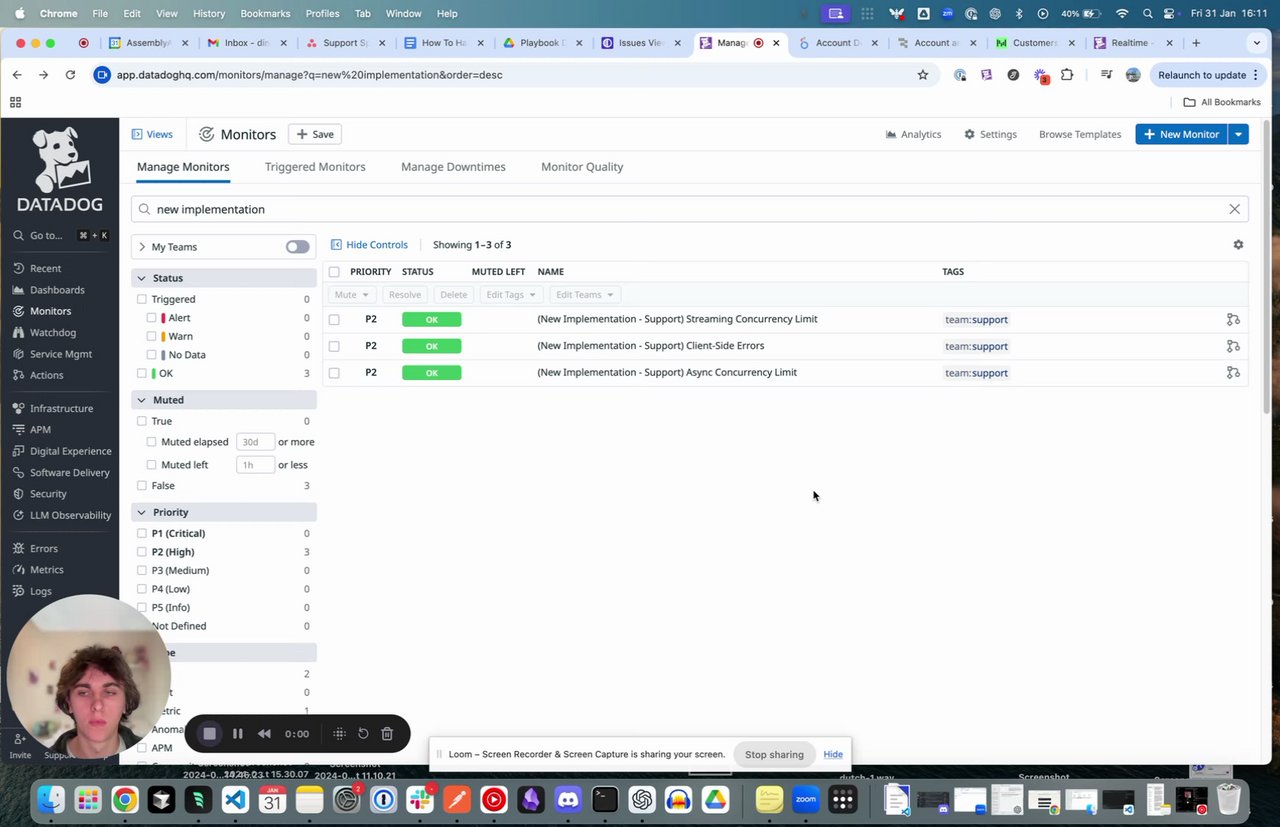Switch to the Monitor Quality tab
1280x827 pixels.
point(582,167)
